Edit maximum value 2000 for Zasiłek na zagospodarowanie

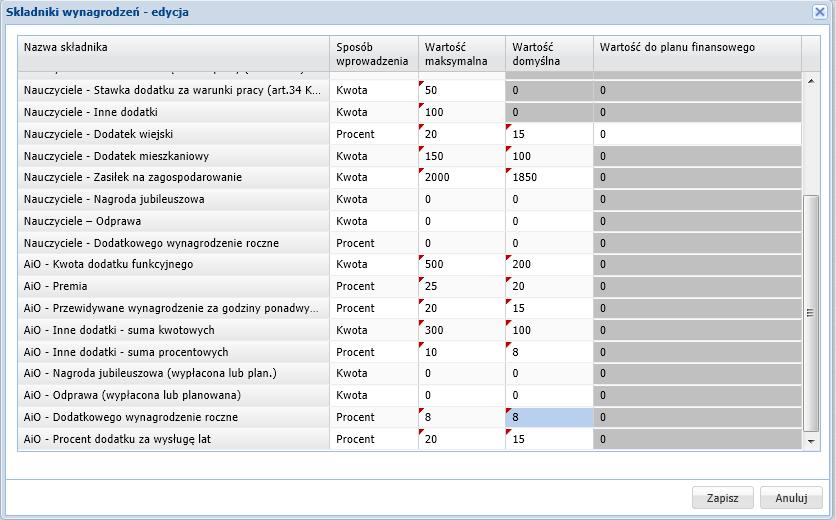[462, 177]
